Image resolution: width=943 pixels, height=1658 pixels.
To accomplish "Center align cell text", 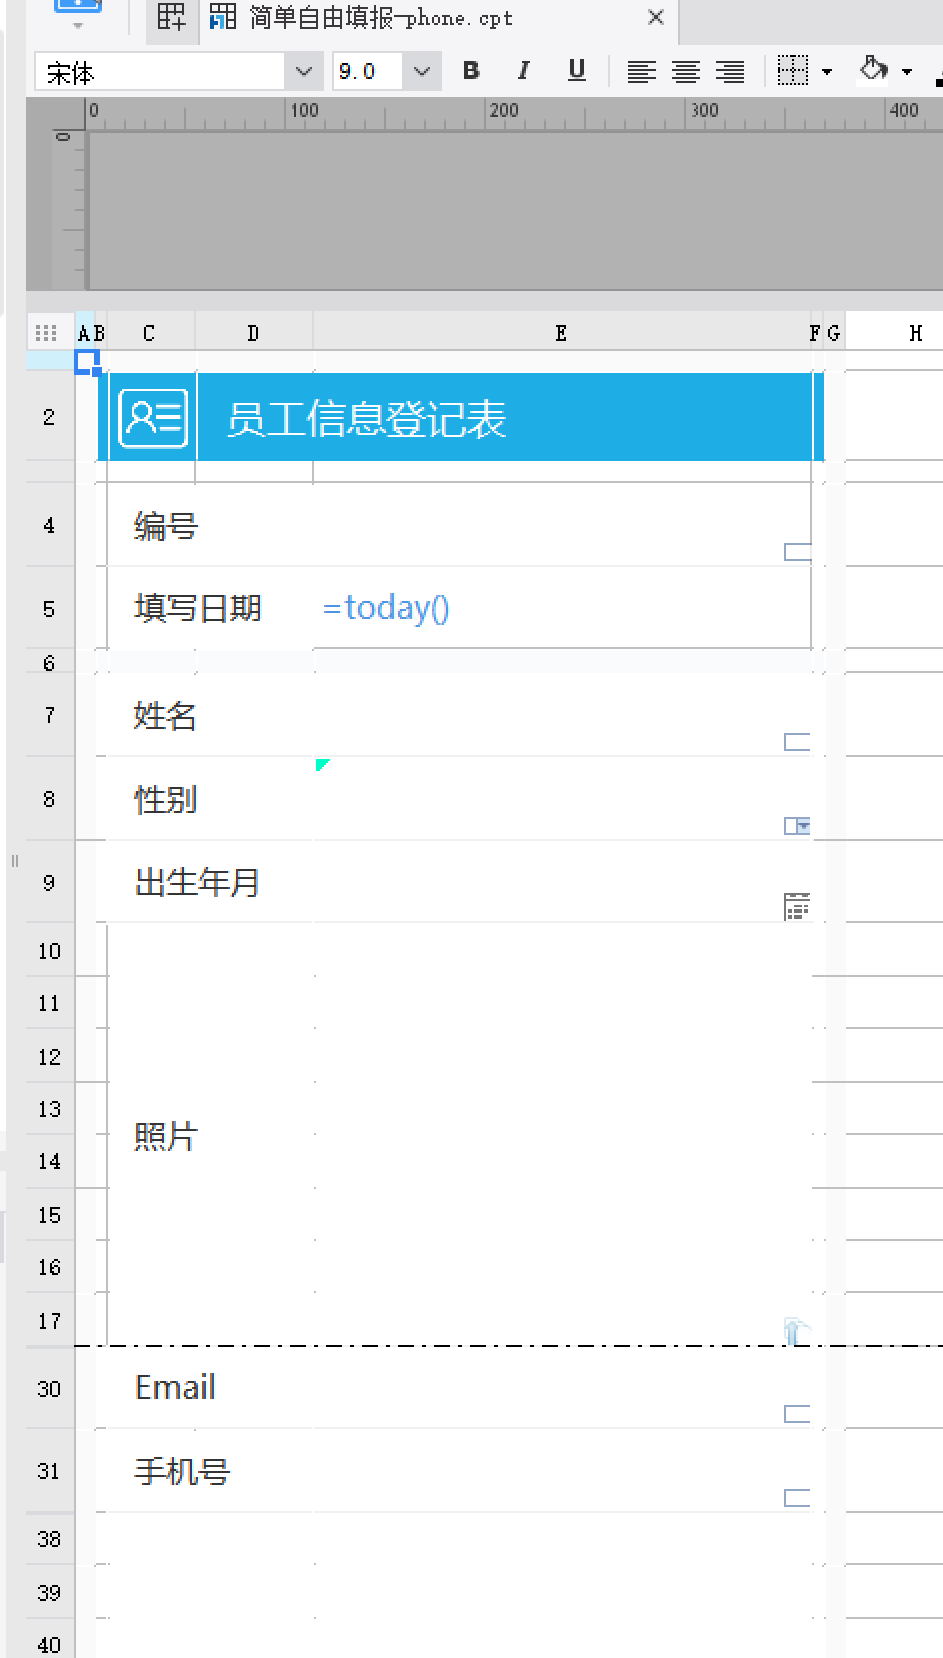I will 686,71.
